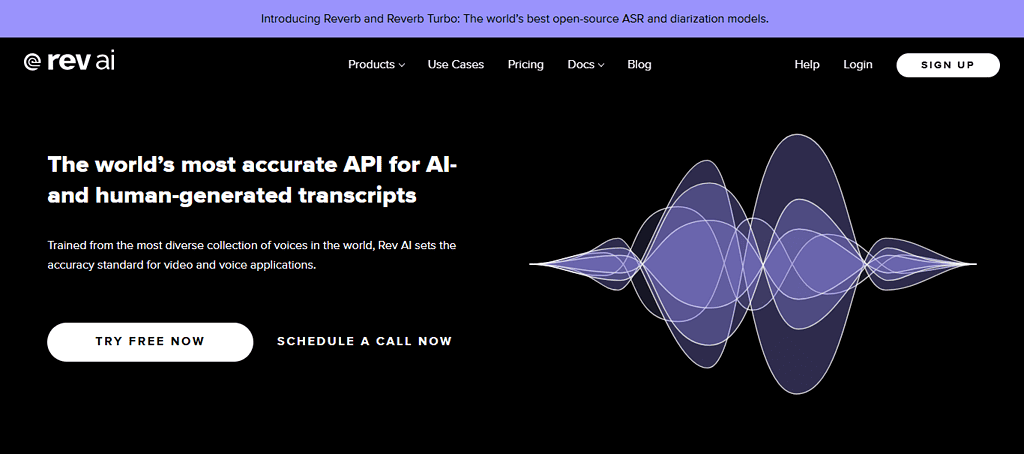1024x454 pixels.
Task: Click the TRY FREE NOW button
Action: click(150, 342)
